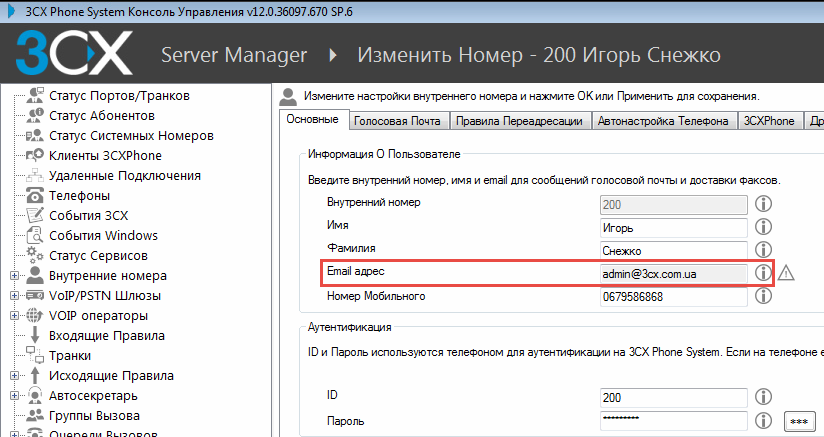Expand Исходящие Правила tree node
Screen dimensions: 824x437
(14, 375)
